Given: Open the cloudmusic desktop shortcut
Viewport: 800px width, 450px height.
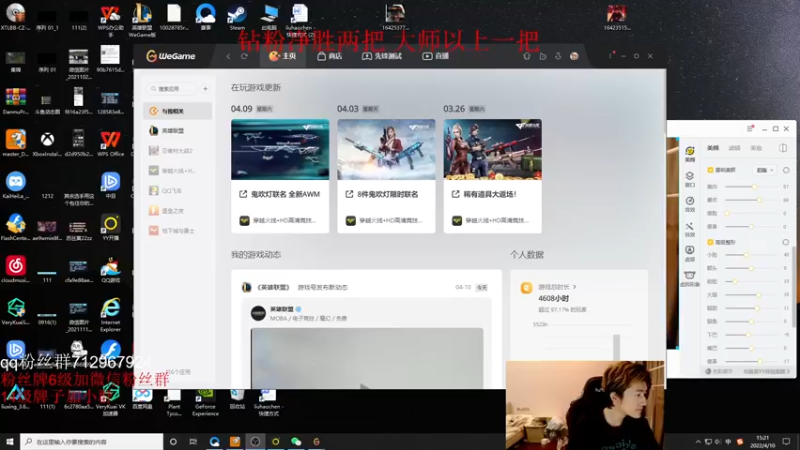Looking at the screenshot, I should [x=15, y=269].
